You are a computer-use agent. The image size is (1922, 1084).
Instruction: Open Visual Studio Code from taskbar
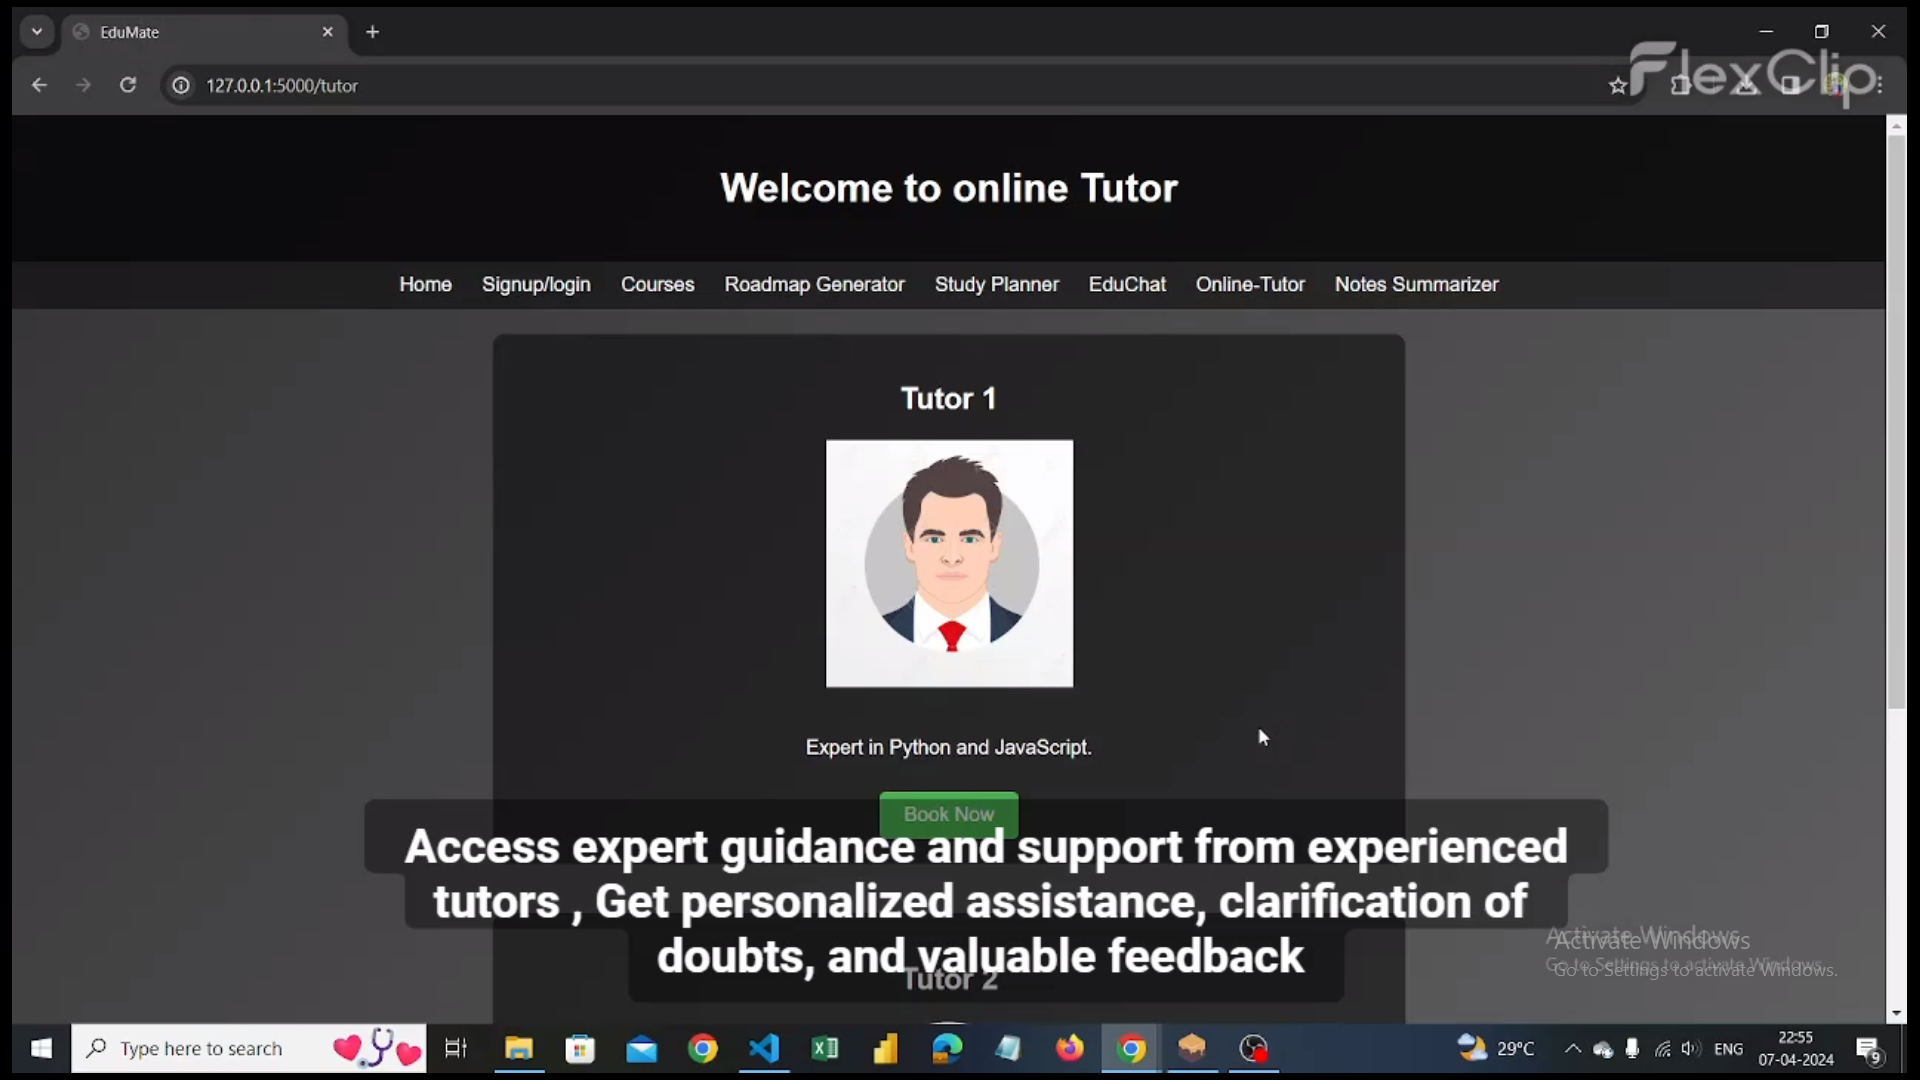click(x=765, y=1050)
